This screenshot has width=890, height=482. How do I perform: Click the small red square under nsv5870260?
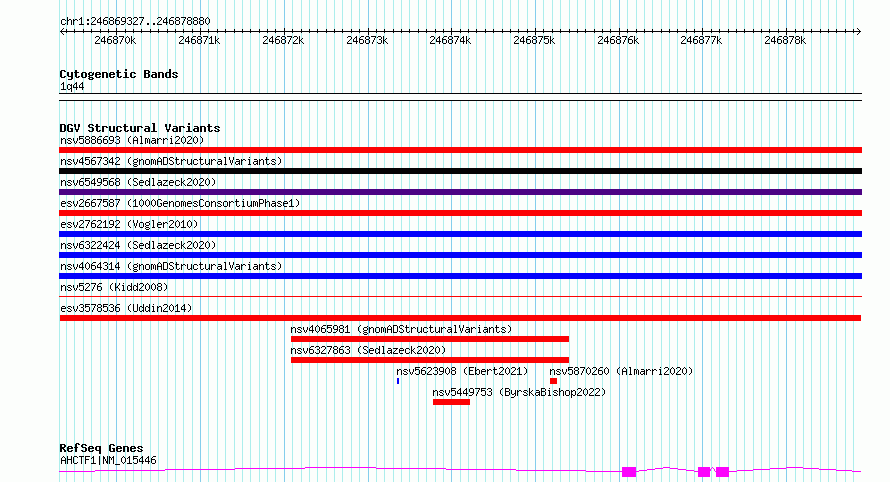click(x=553, y=381)
